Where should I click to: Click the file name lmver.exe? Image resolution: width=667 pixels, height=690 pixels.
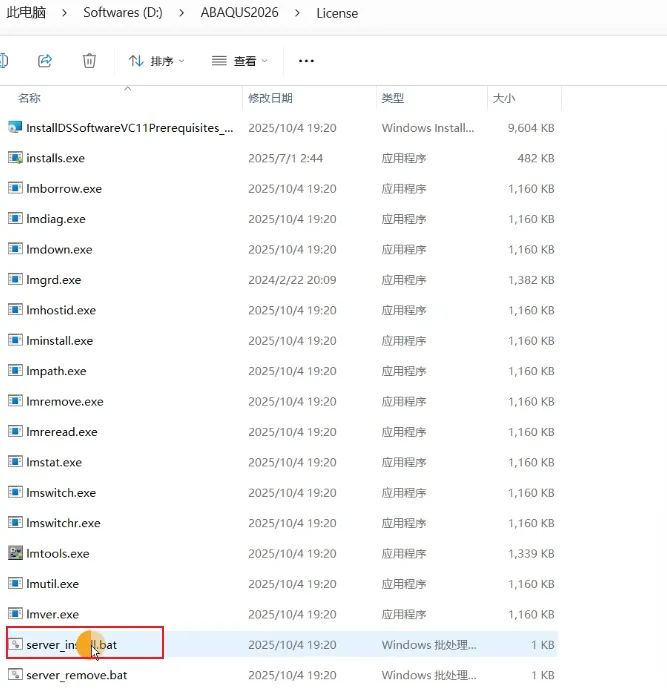pos(52,614)
